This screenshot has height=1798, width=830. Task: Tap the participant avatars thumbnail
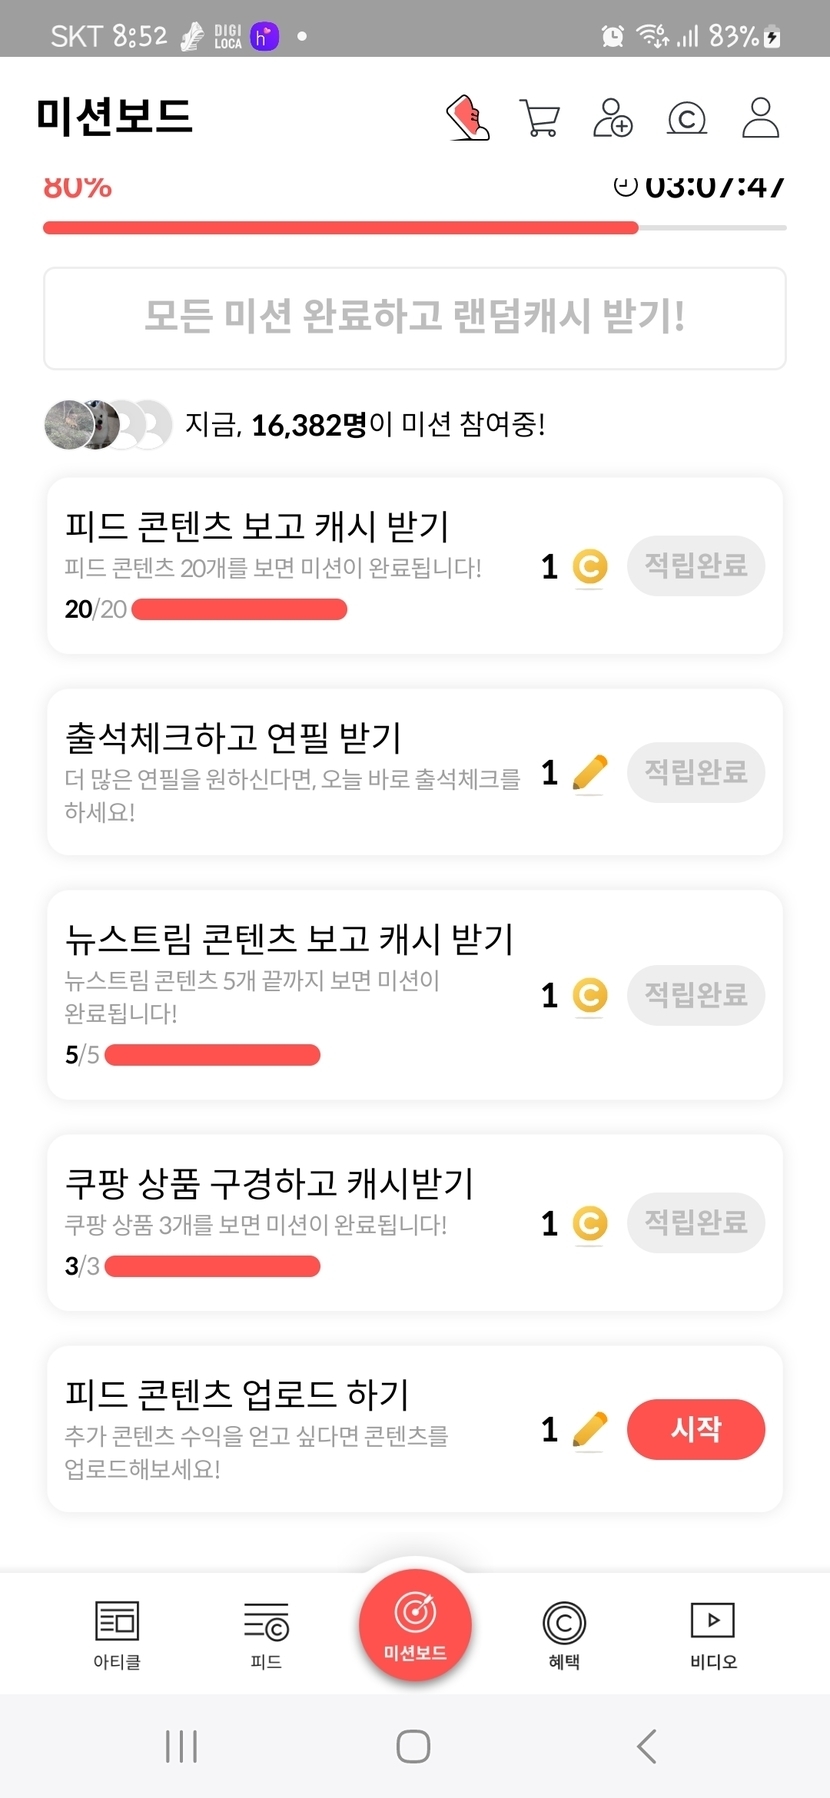[x=108, y=425]
